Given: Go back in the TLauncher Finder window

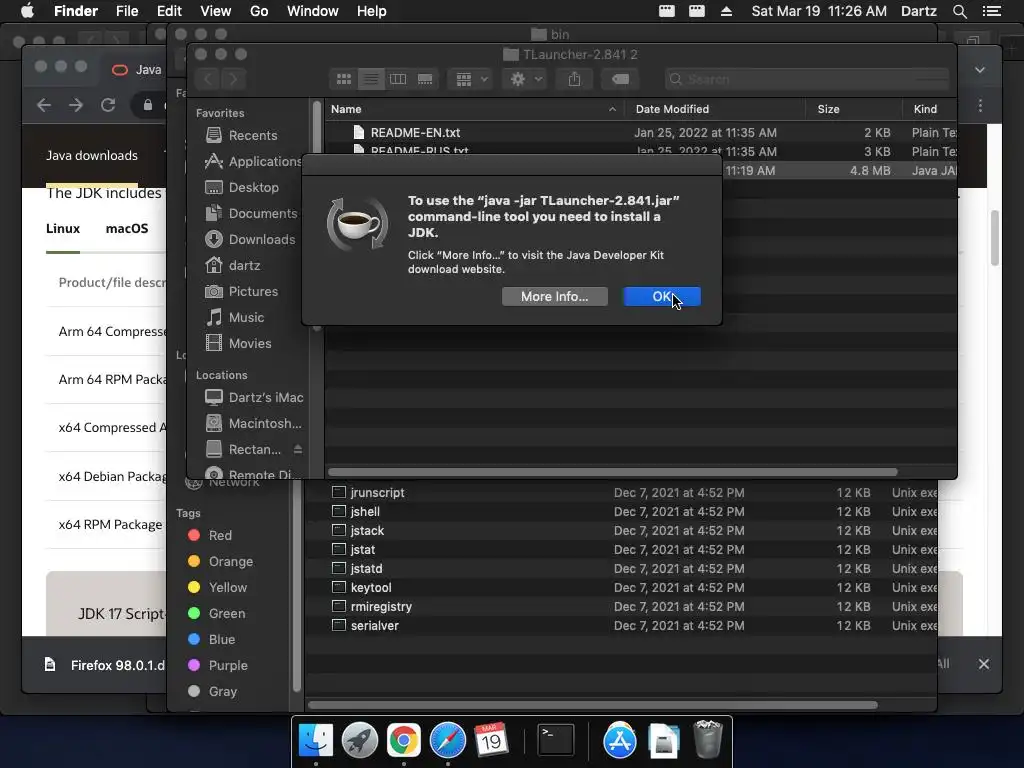Looking at the screenshot, I should pyautogui.click(x=208, y=79).
